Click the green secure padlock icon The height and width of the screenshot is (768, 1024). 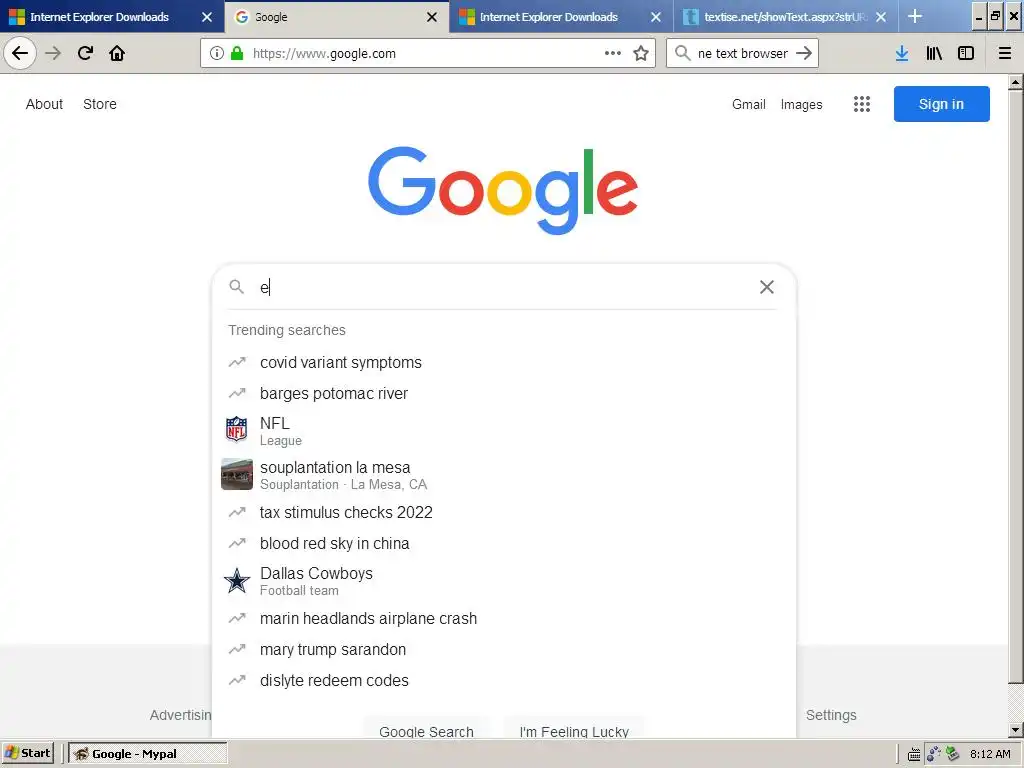pyautogui.click(x=237, y=54)
